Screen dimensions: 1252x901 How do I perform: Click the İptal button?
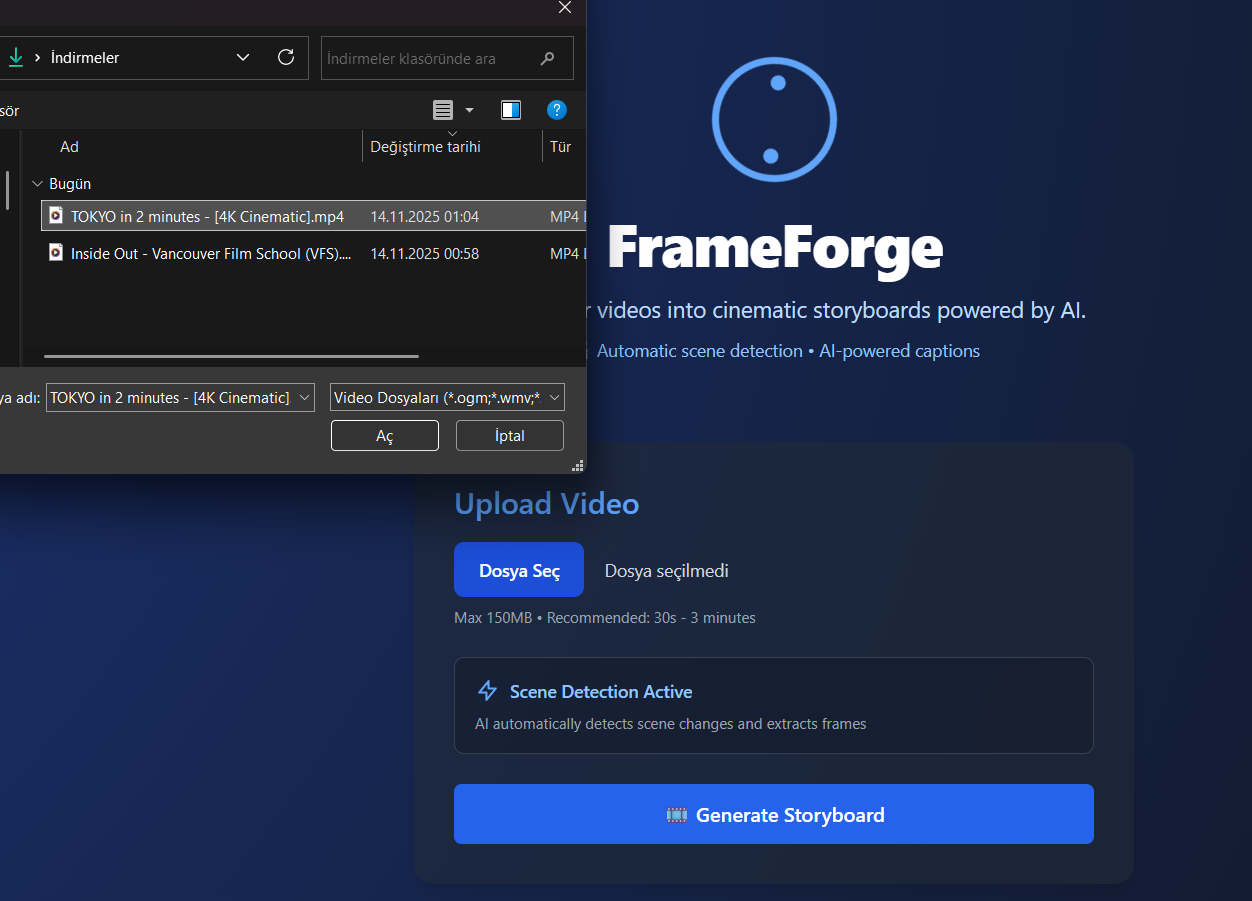click(x=510, y=435)
